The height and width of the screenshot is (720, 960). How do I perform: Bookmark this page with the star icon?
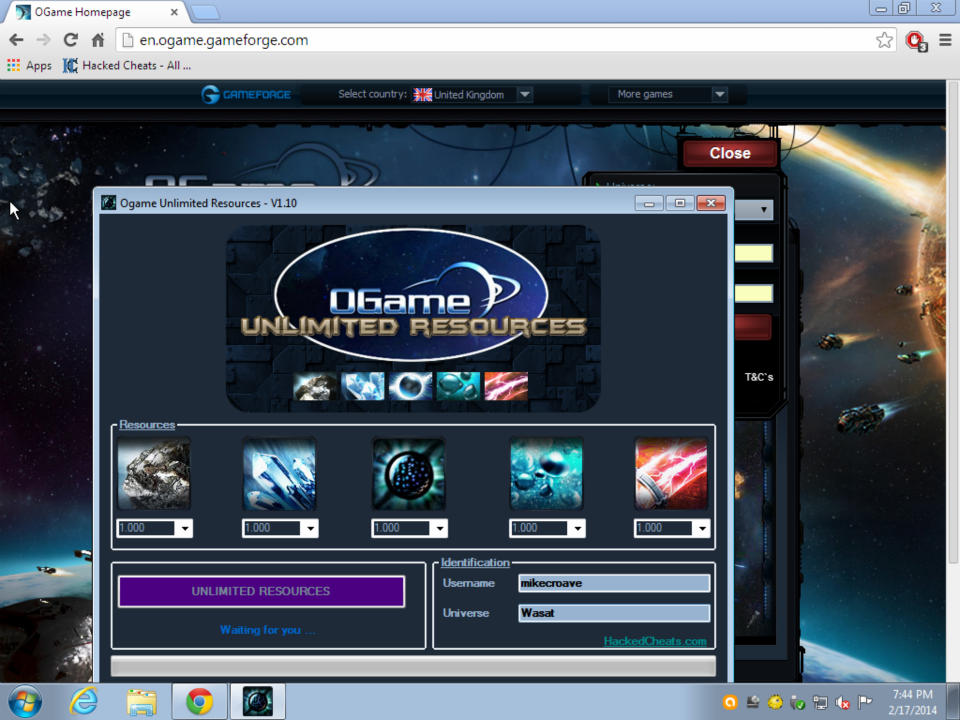[x=884, y=40]
